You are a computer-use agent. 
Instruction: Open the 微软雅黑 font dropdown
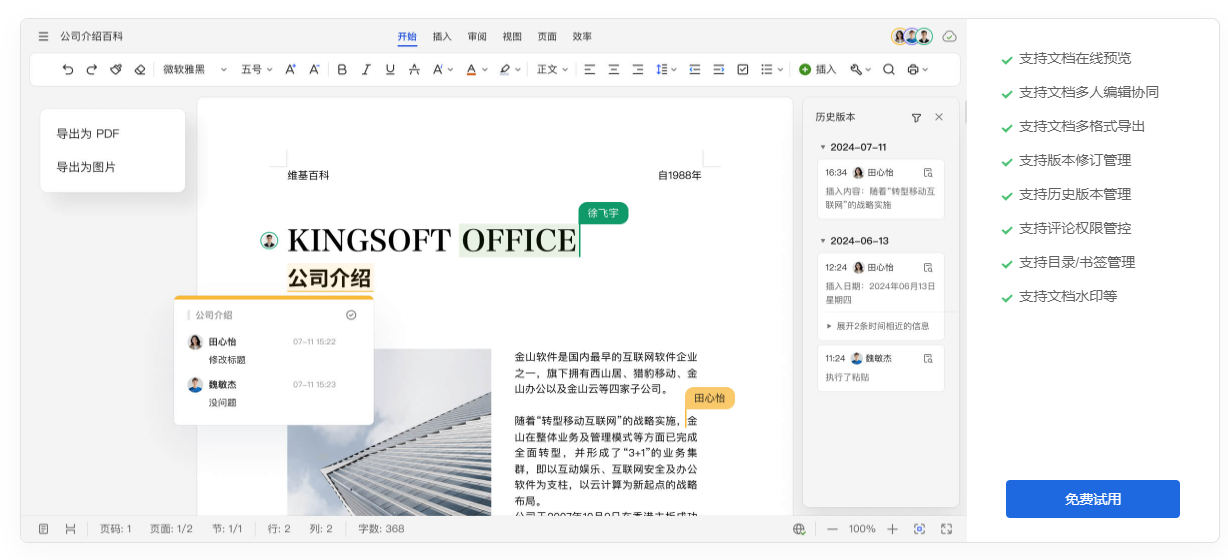pyautogui.click(x=189, y=70)
